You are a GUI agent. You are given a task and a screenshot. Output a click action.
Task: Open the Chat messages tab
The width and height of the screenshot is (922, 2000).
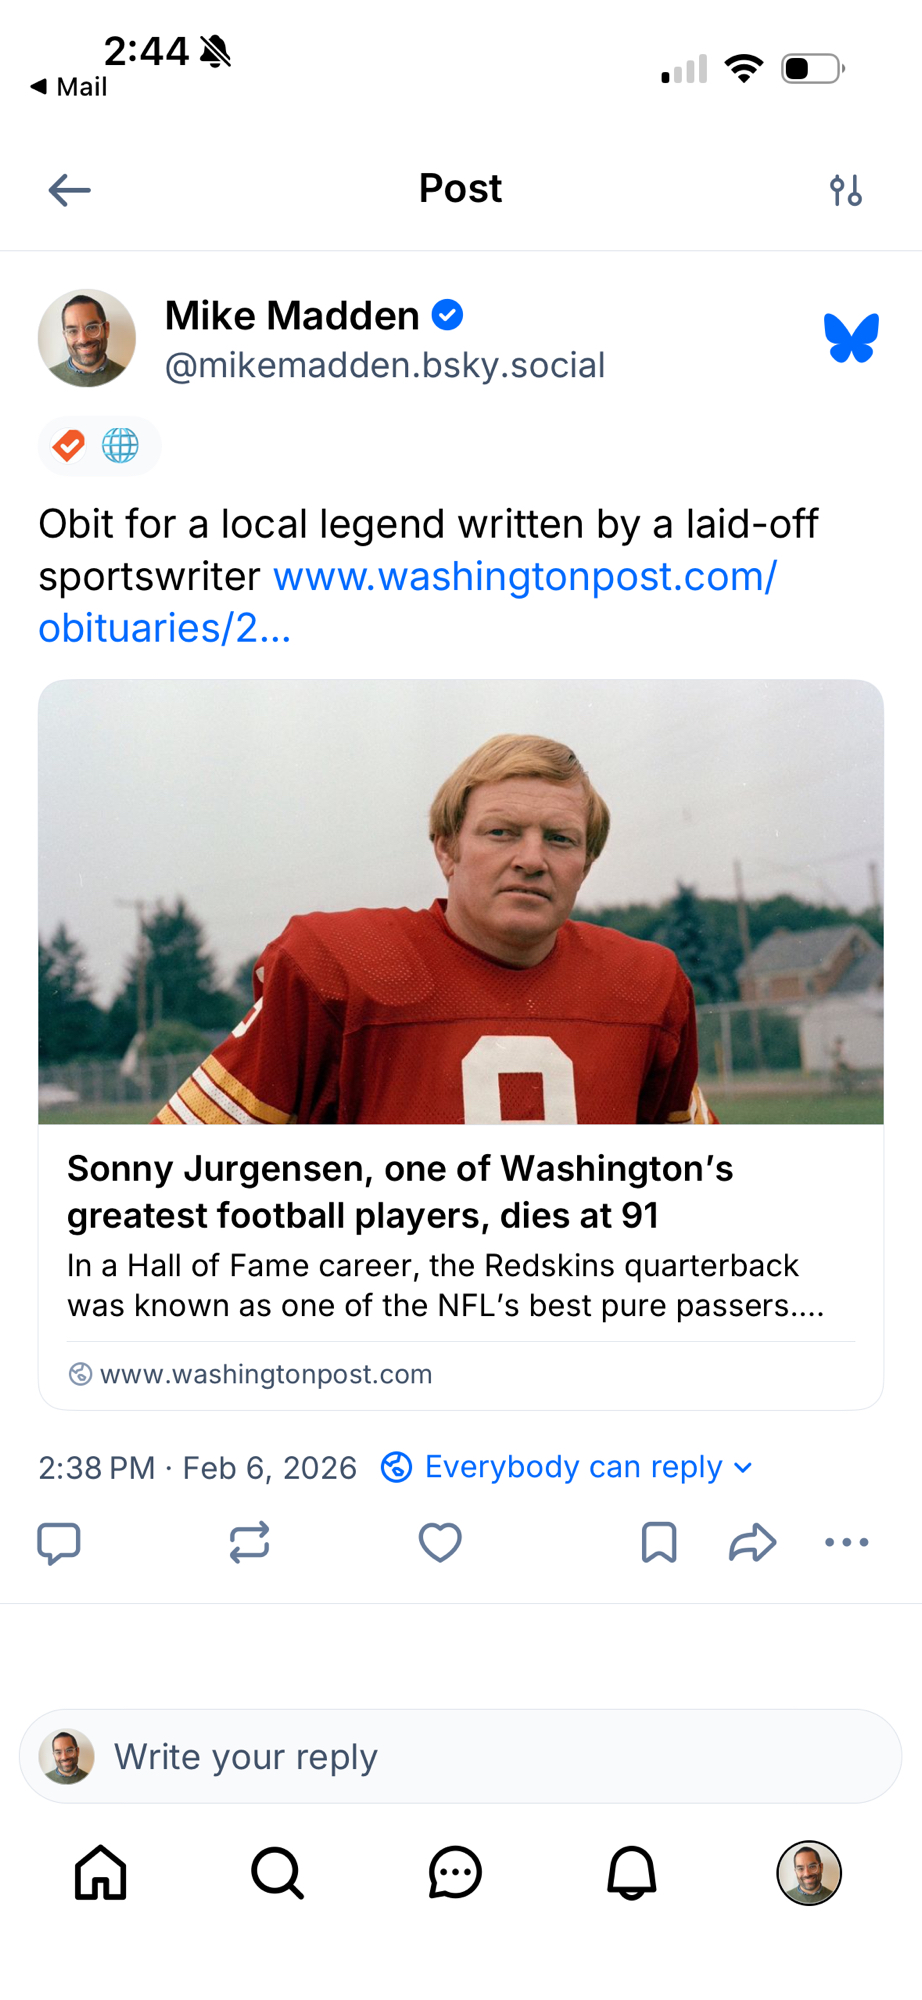click(455, 1873)
